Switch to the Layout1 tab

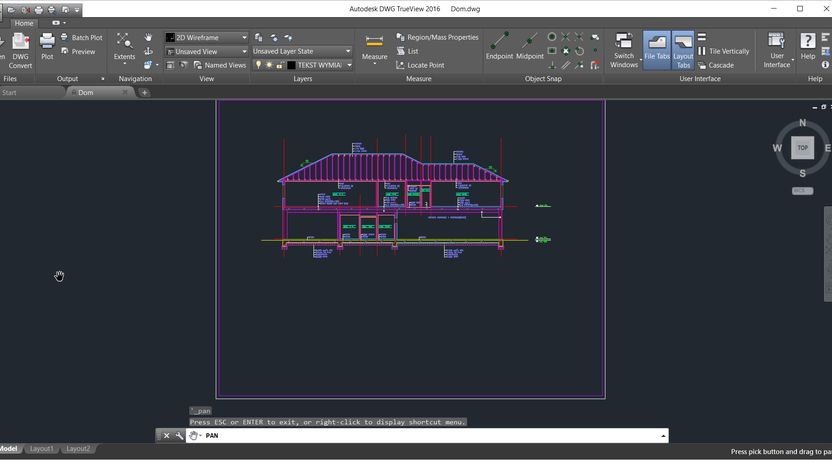[x=41, y=449]
